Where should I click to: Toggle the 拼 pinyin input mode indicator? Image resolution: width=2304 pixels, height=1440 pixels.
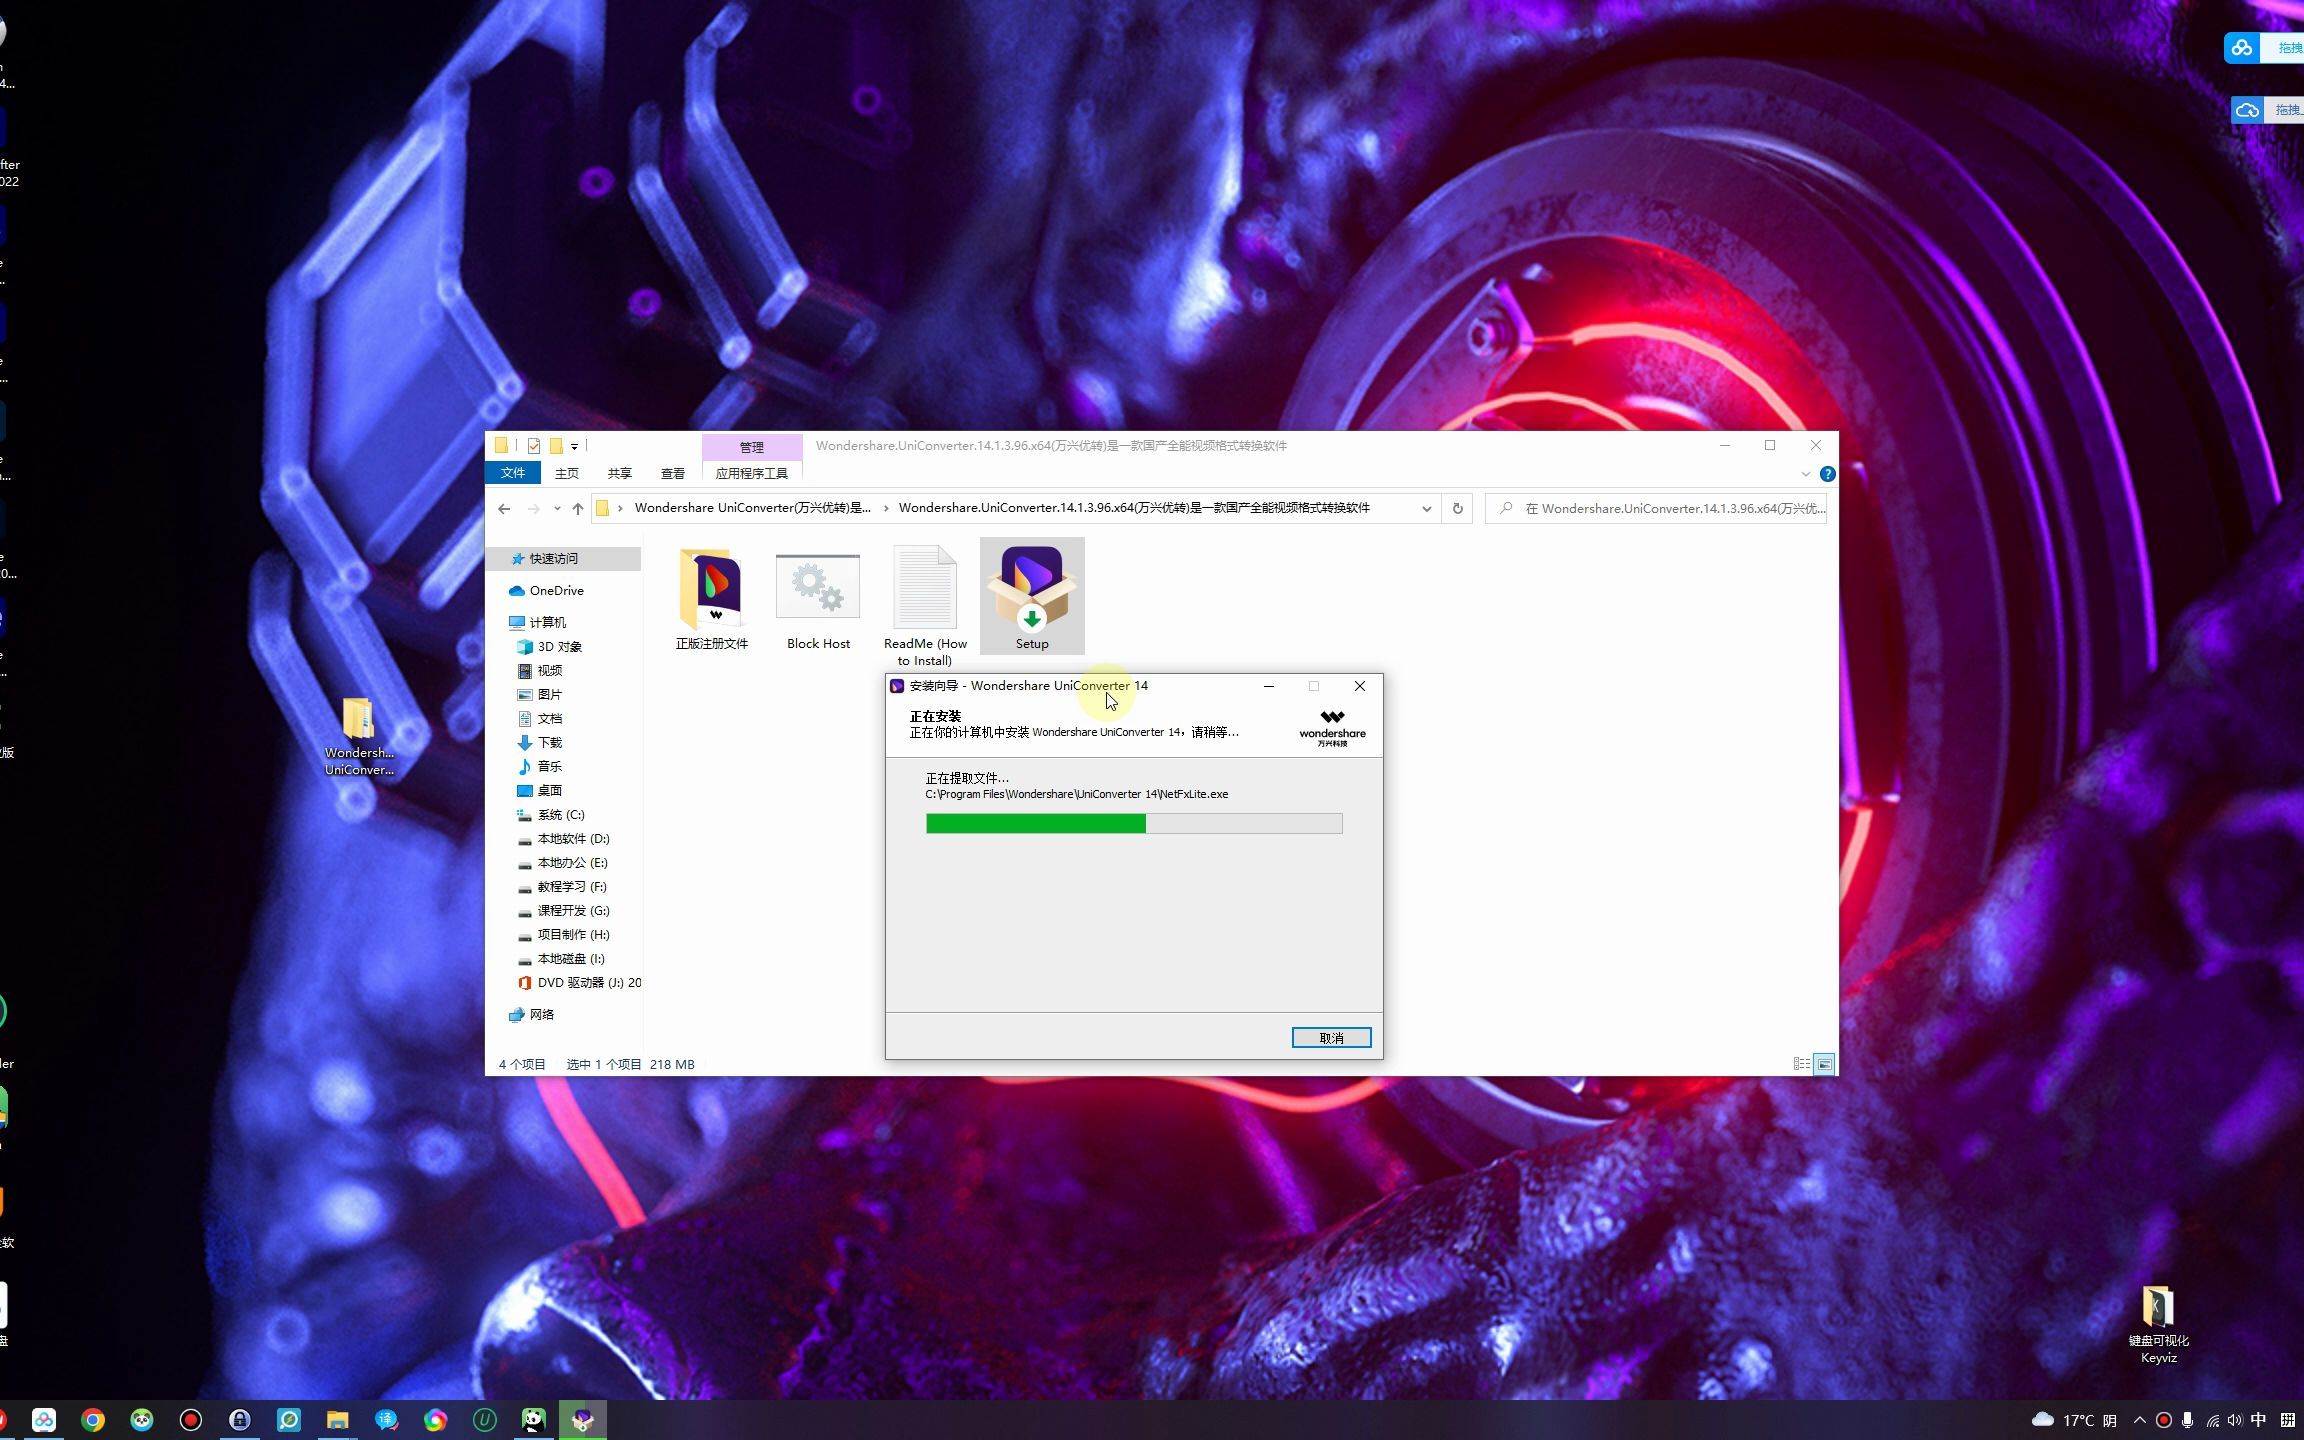tap(2288, 1420)
